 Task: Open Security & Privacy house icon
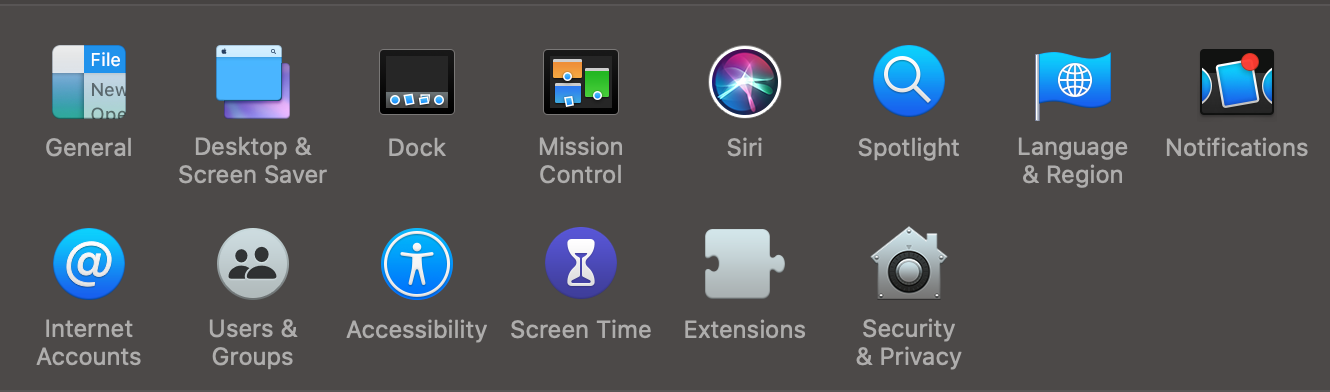click(x=909, y=264)
